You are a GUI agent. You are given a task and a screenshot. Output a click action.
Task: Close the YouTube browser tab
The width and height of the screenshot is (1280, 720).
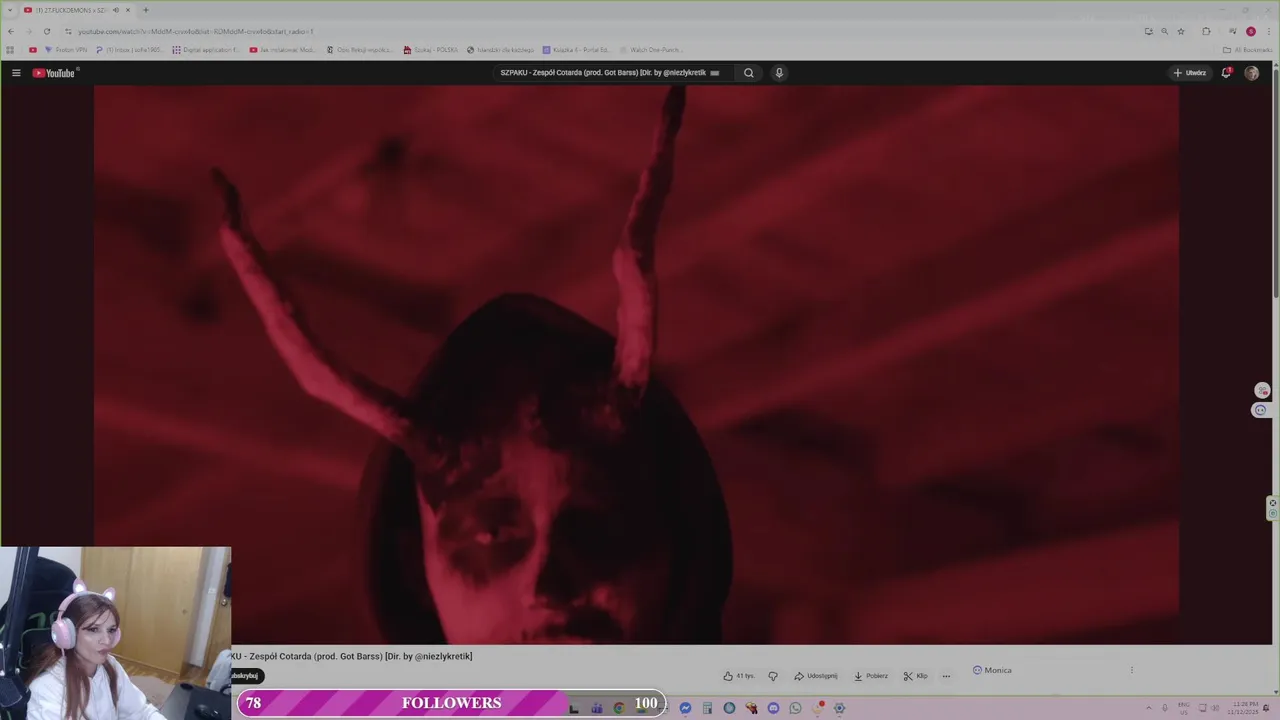pos(128,10)
